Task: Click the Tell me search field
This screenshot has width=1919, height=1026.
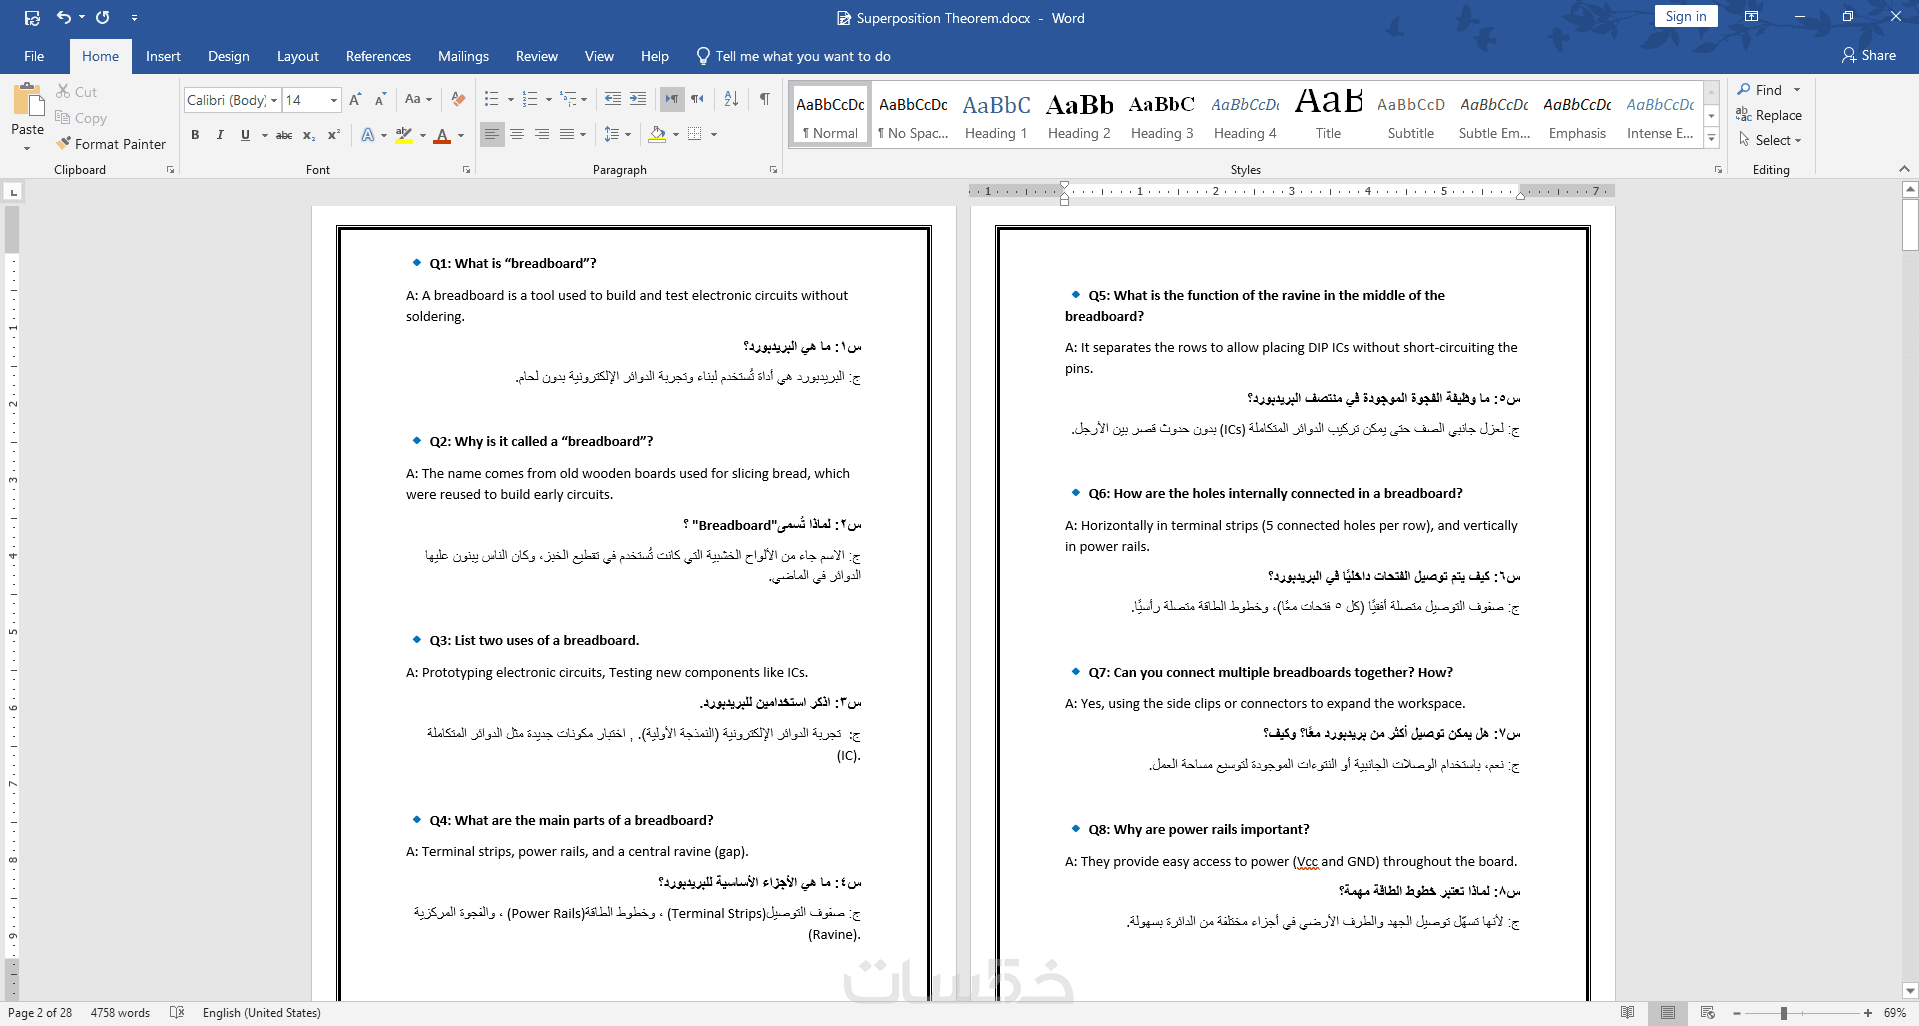Action: click(803, 56)
